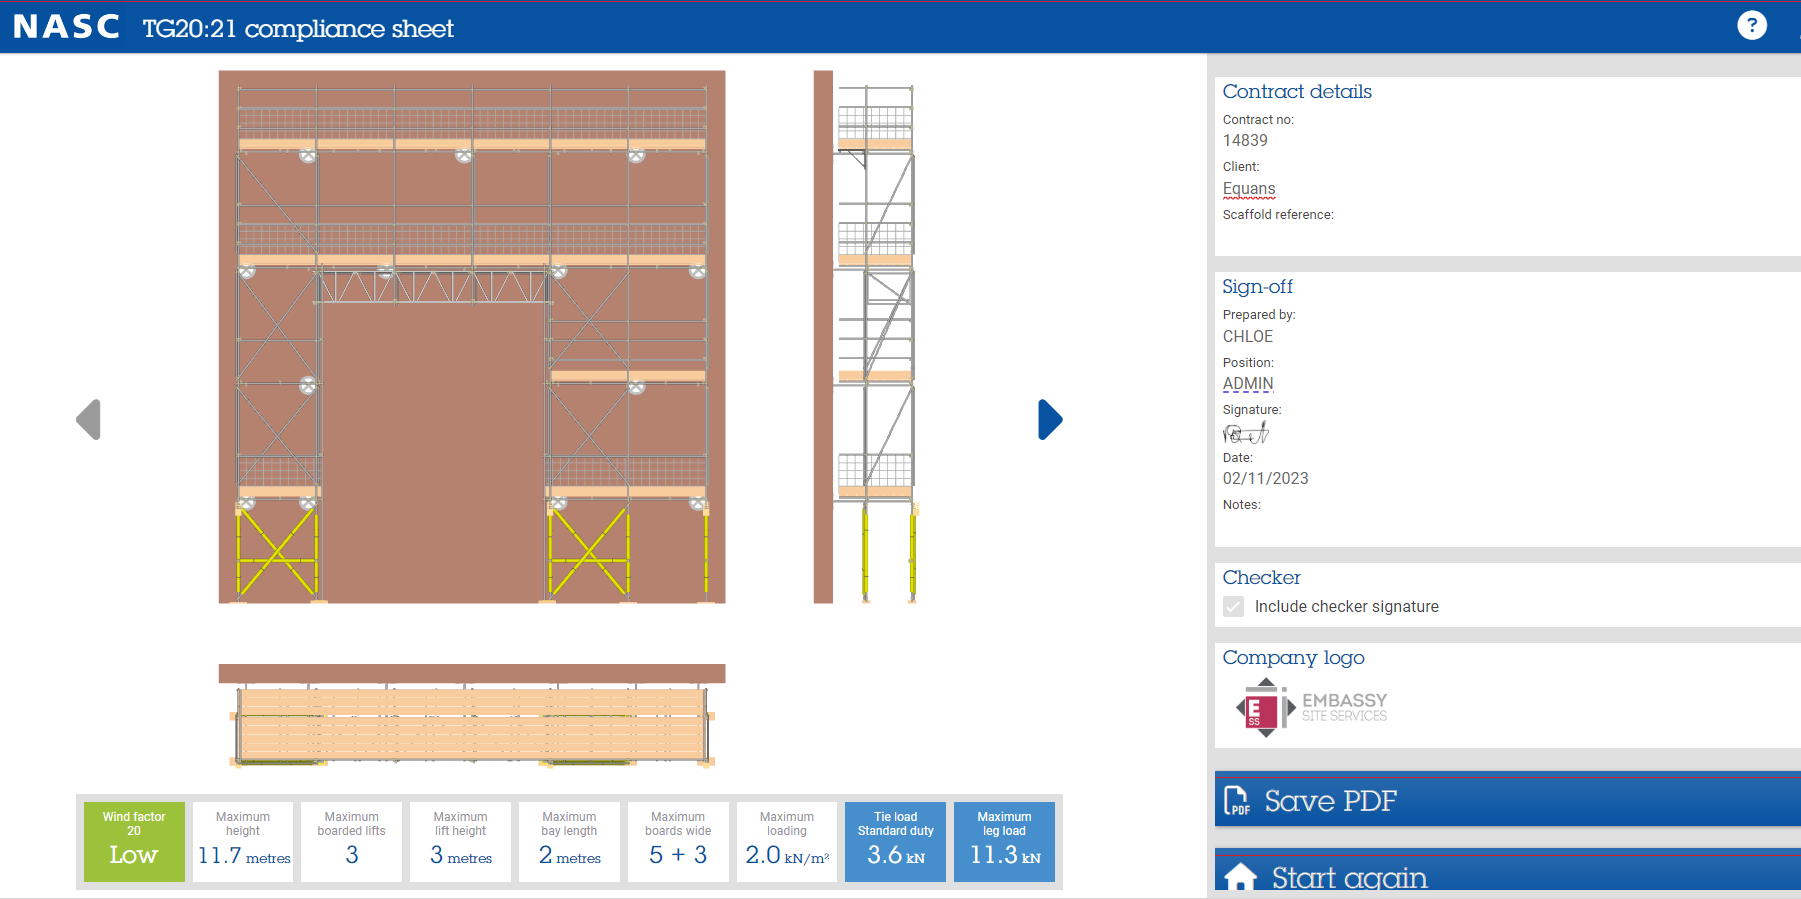1801x899 pixels.
Task: Edit the Position field showing ADMIN
Action: tap(1248, 384)
